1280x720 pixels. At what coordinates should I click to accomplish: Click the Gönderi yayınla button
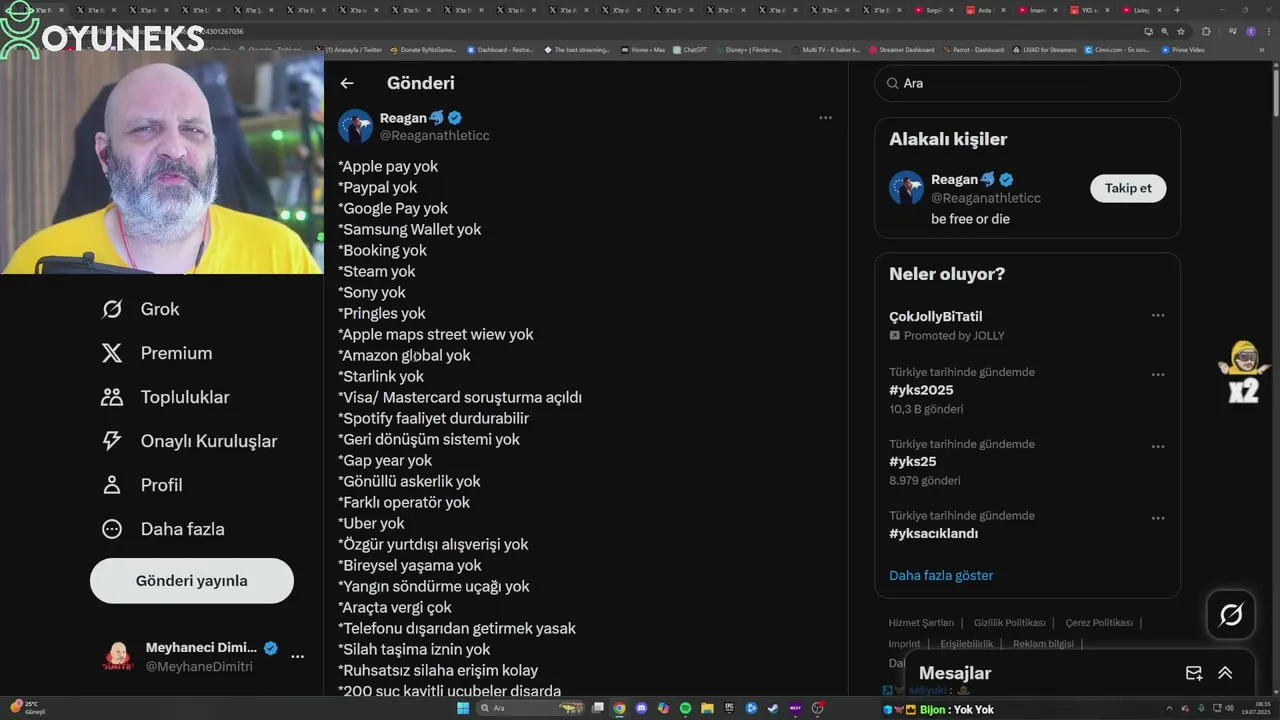[192, 581]
